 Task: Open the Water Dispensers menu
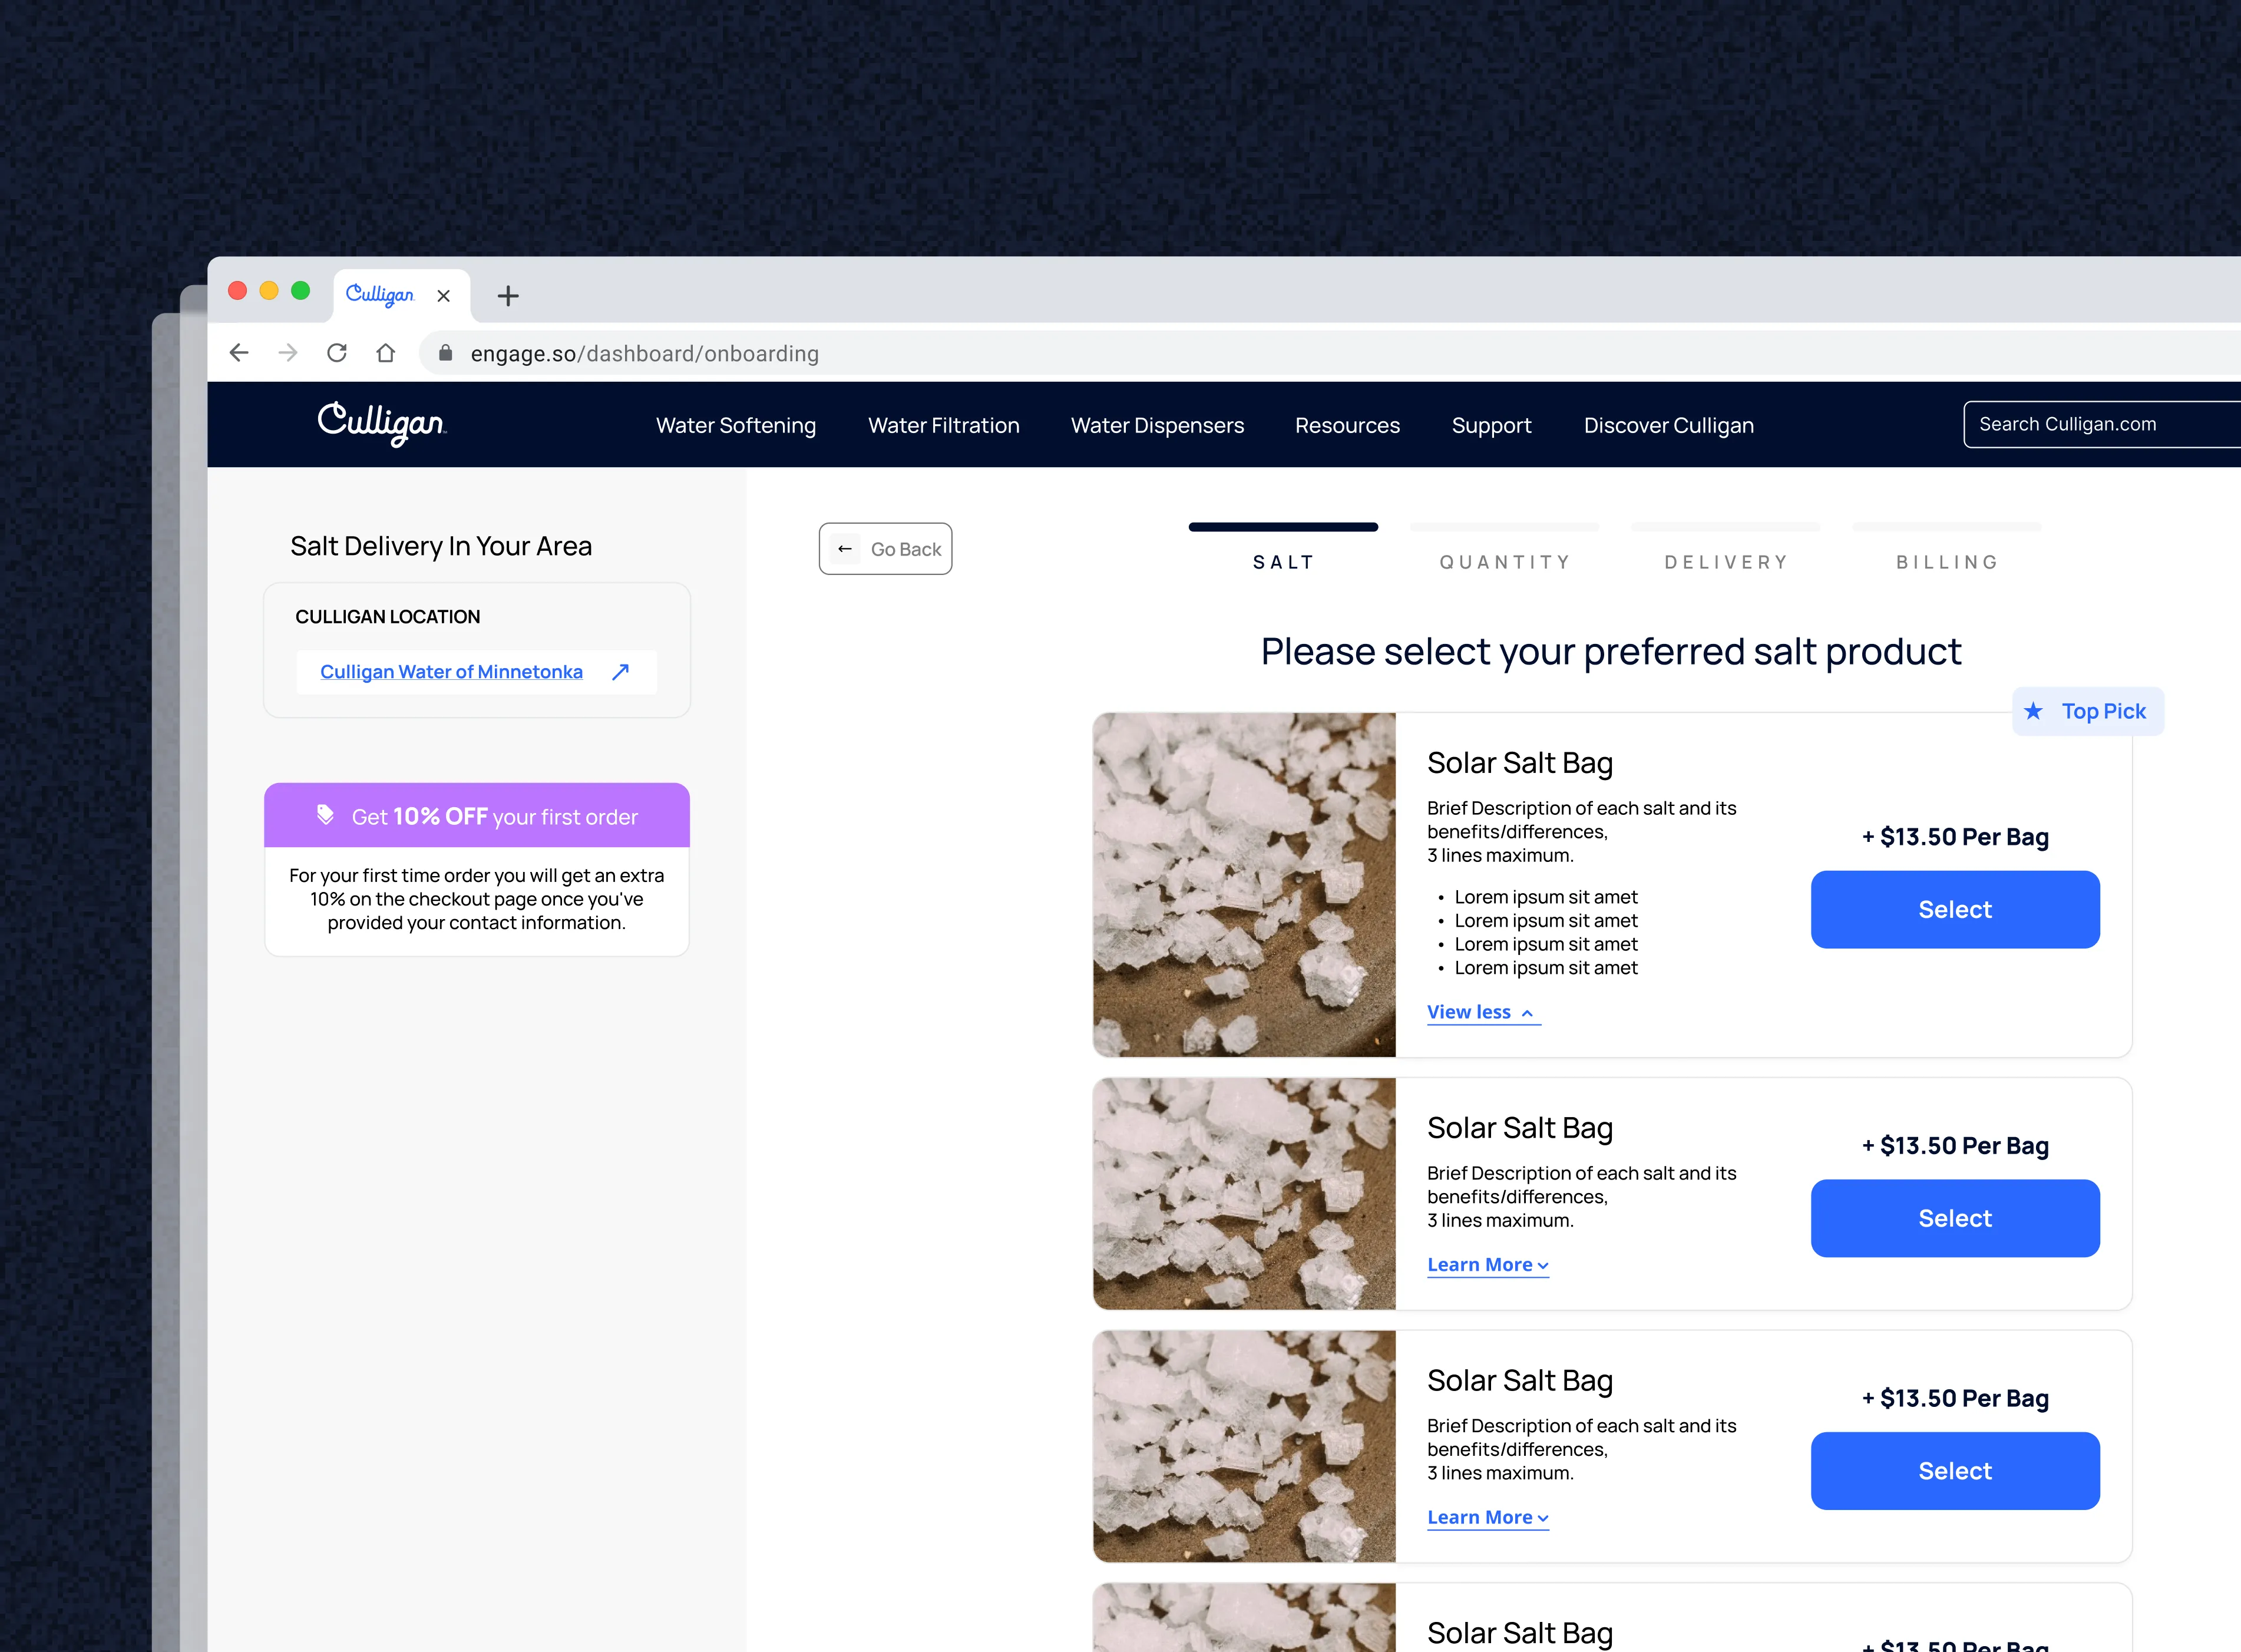tap(1158, 425)
